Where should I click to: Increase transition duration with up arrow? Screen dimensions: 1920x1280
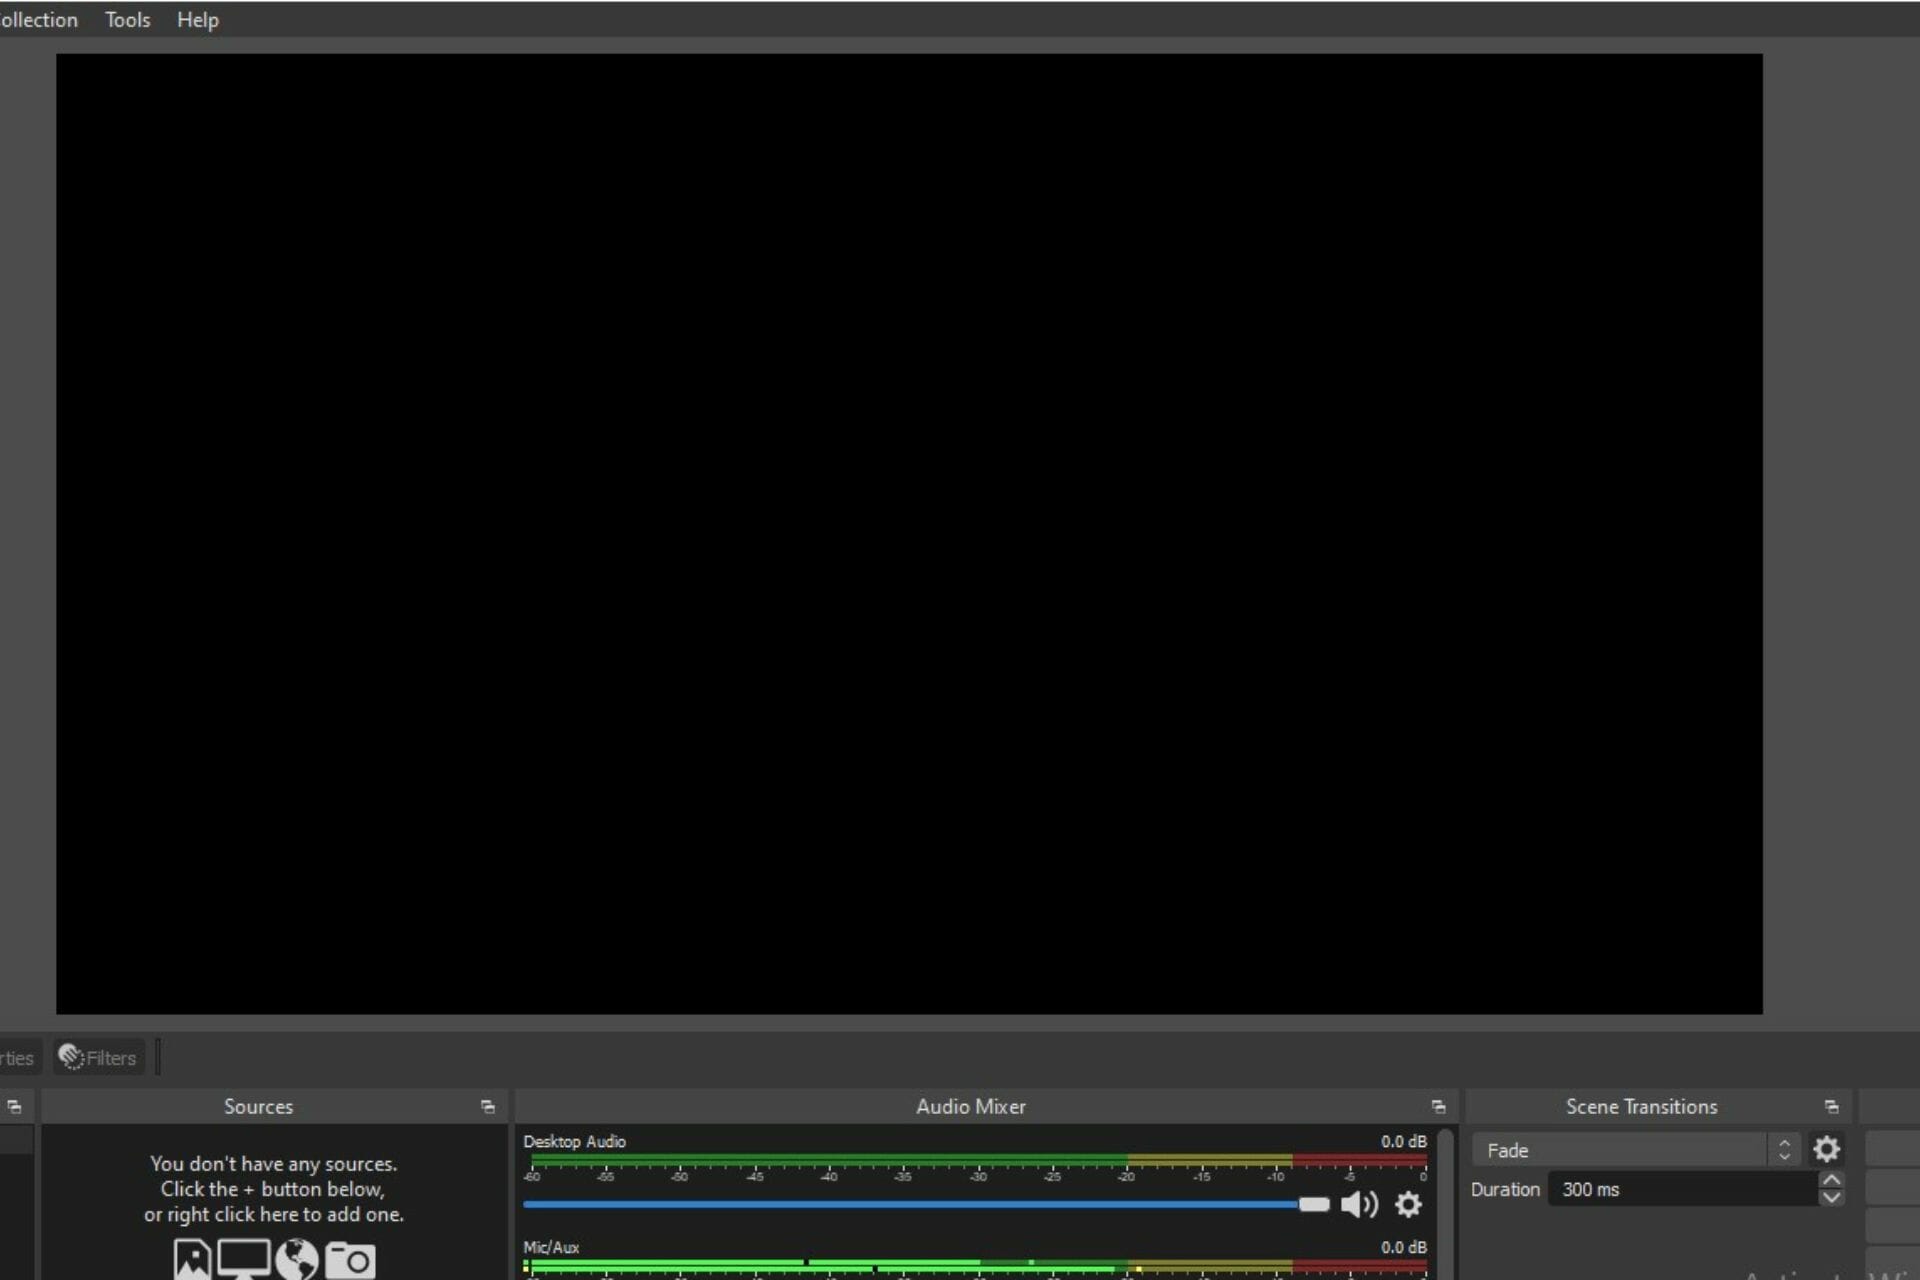(1831, 1180)
